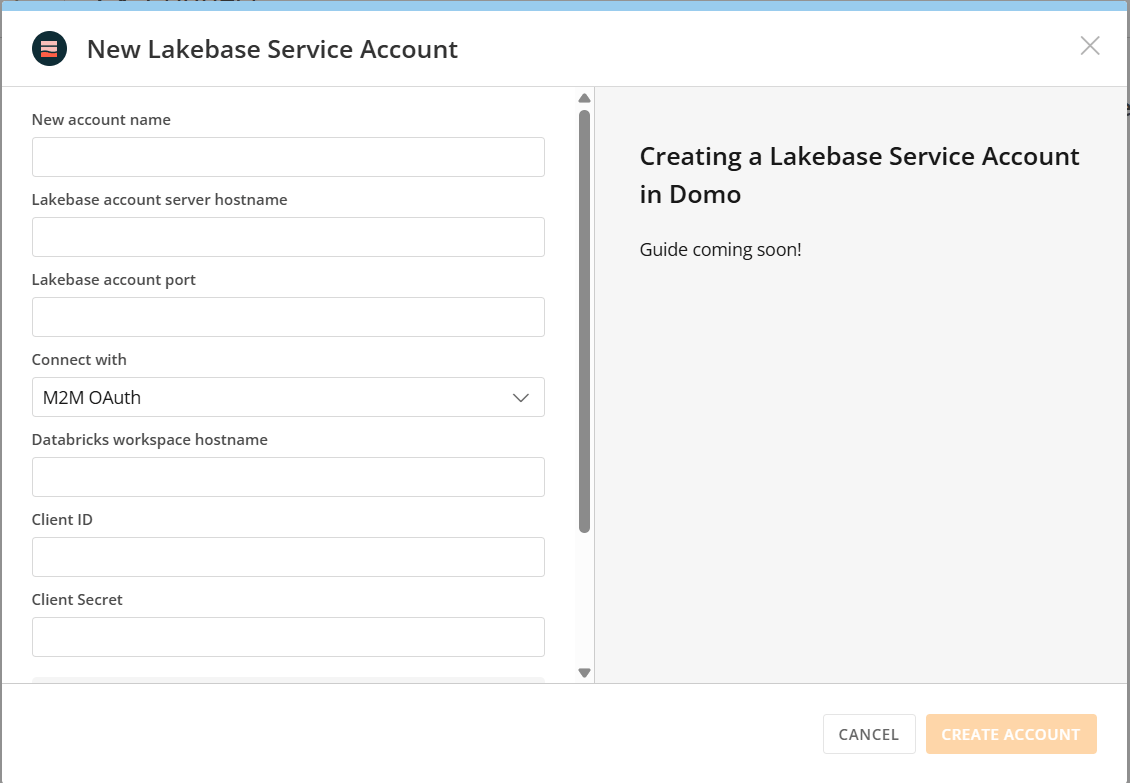The height and width of the screenshot is (783, 1130).
Task: Click the 'New Lakebase Service Account' title
Action: pyautogui.click(x=272, y=49)
